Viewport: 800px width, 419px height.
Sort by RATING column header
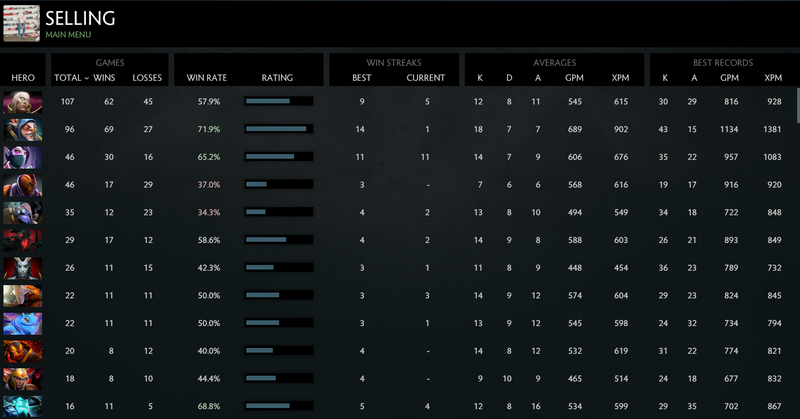[277, 77]
